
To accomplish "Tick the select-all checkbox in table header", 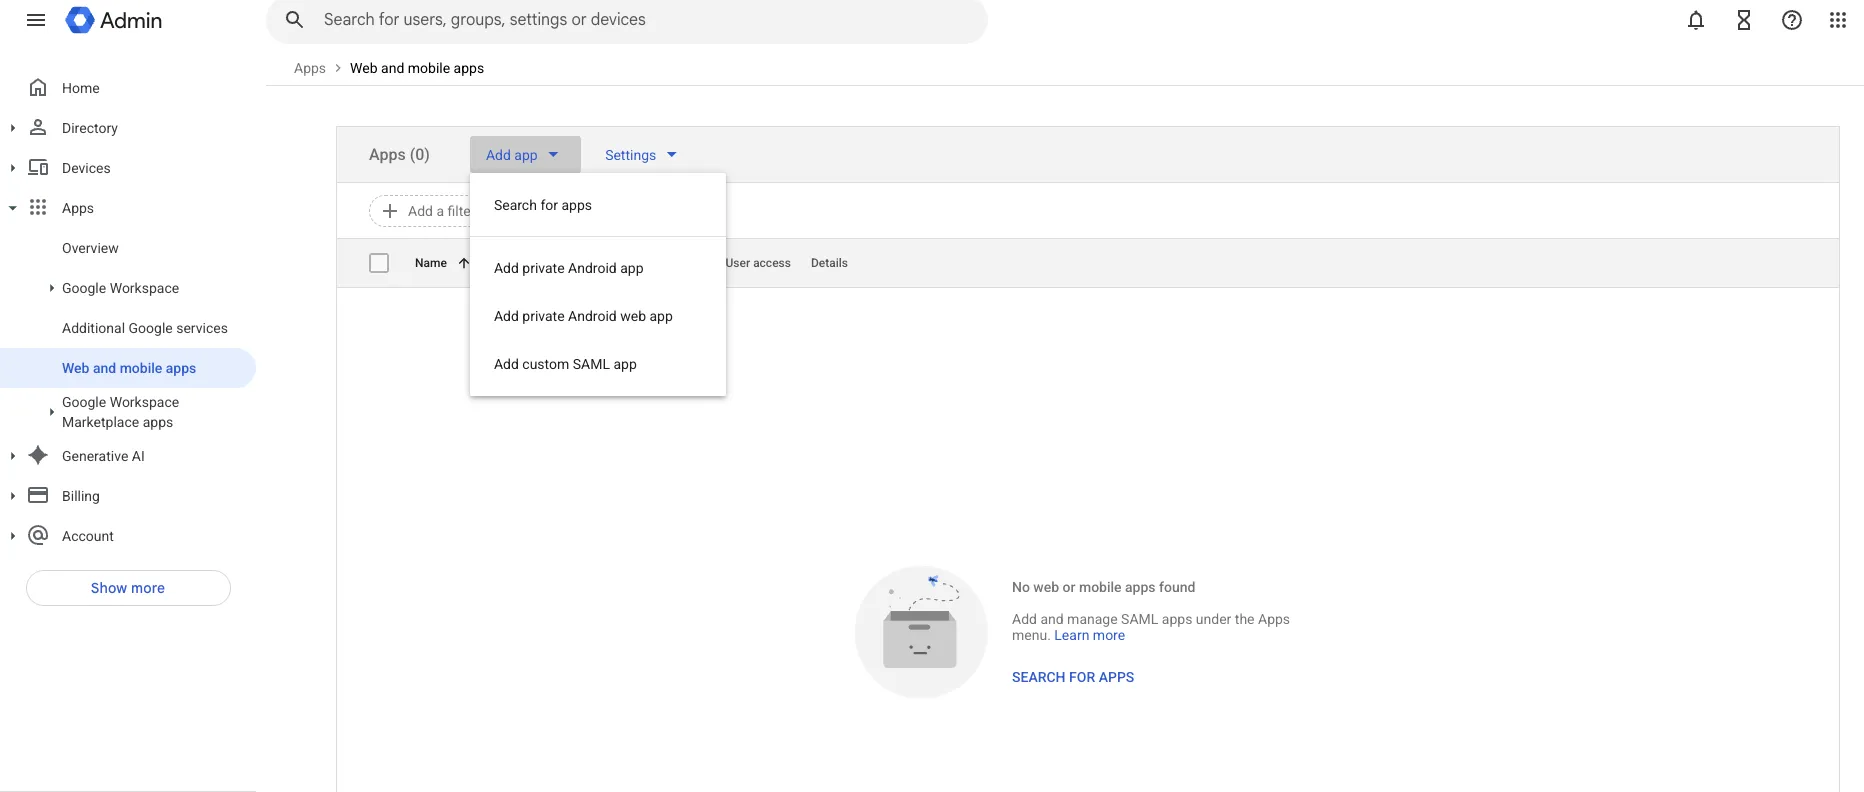I will point(379,263).
